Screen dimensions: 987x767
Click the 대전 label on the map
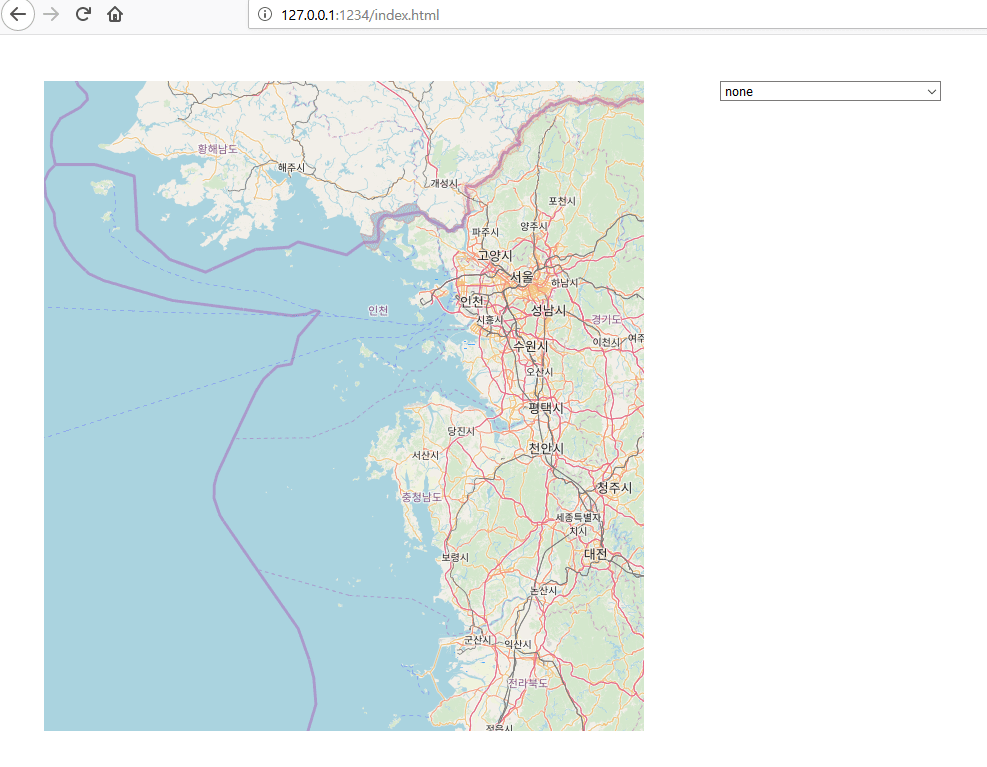click(x=595, y=554)
